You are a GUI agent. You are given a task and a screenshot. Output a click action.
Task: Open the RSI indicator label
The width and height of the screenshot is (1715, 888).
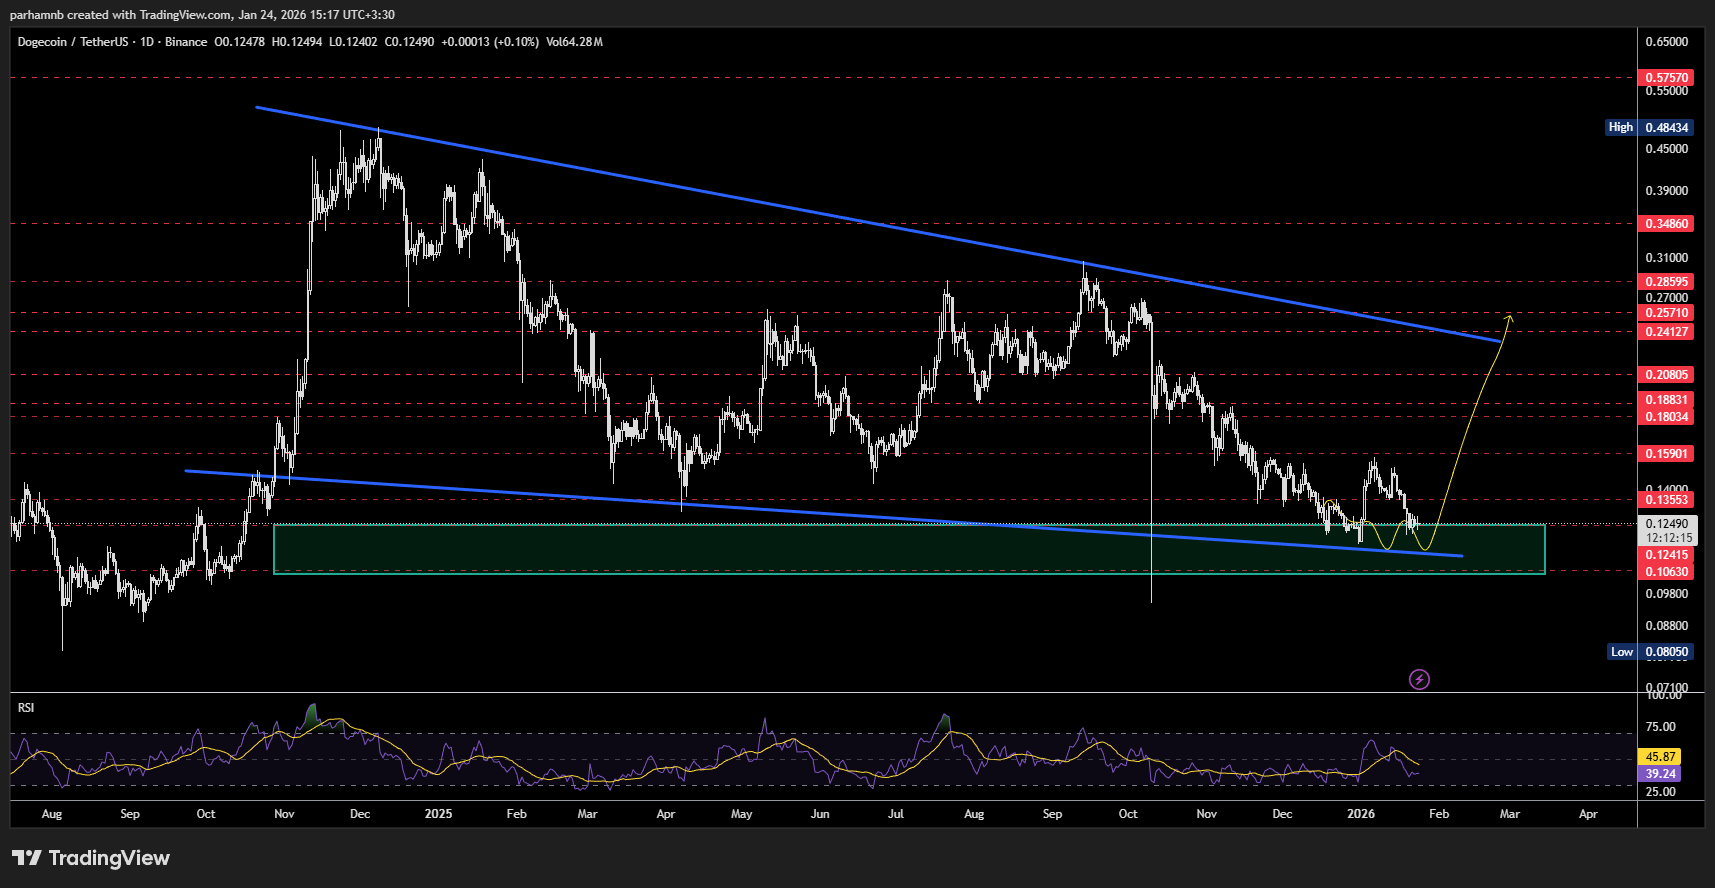(x=26, y=708)
